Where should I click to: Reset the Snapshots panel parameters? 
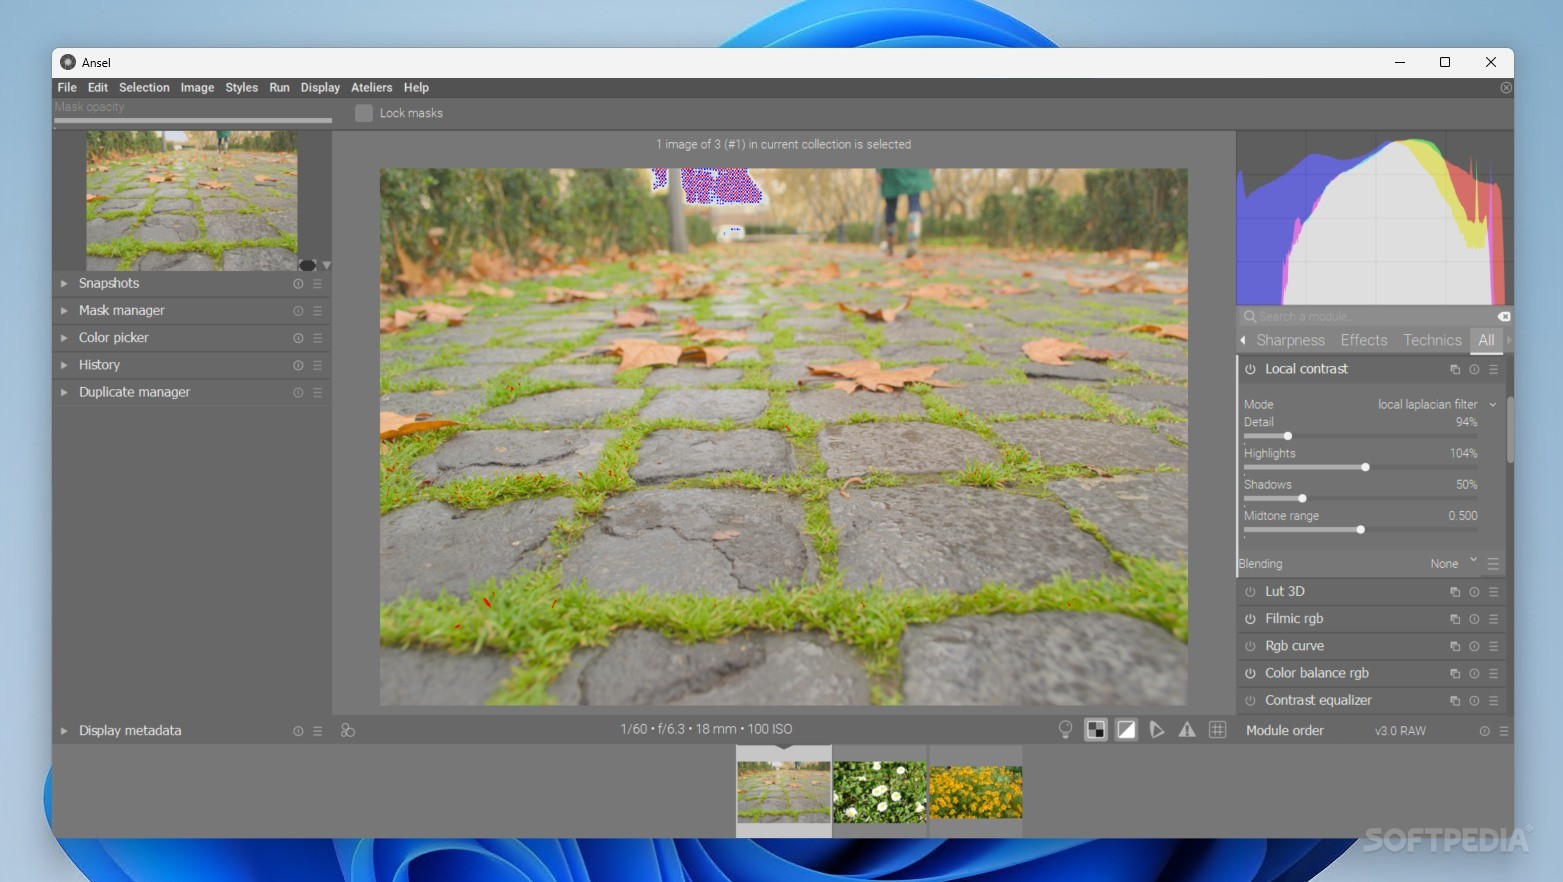(x=298, y=284)
